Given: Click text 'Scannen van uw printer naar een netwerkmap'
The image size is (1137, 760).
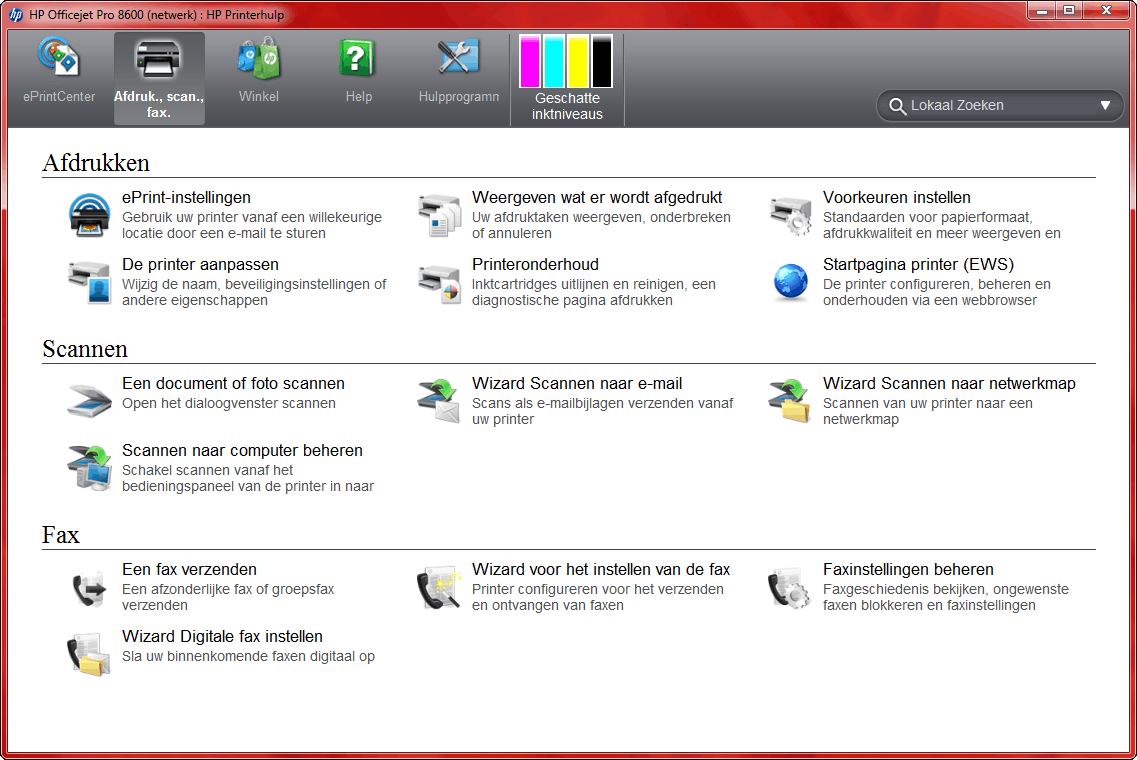Looking at the screenshot, I should pos(927,411).
